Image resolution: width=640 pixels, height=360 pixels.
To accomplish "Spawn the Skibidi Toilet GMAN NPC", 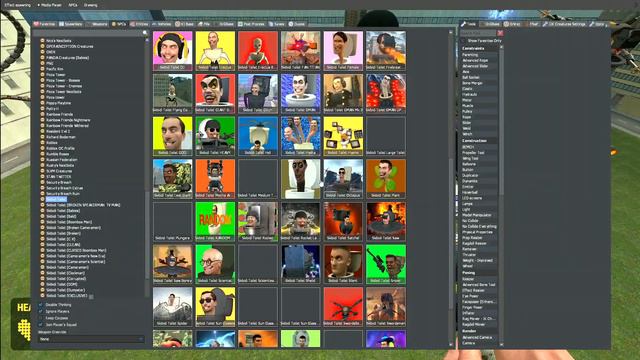I will [300, 93].
